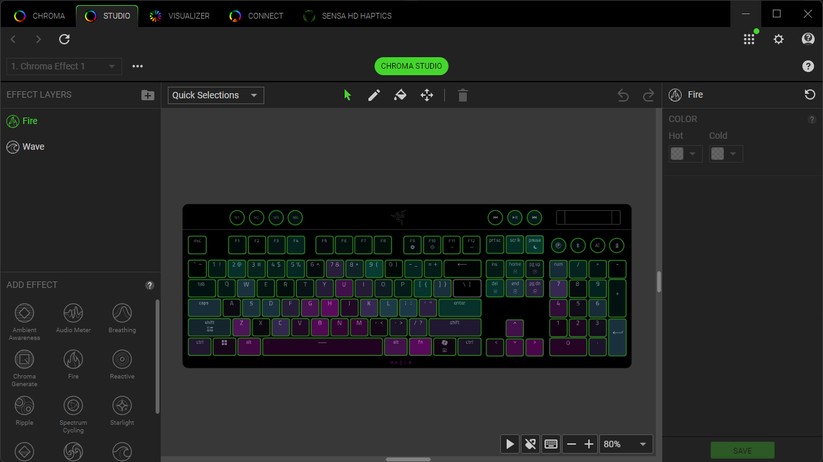Pick the Cold color swatch
The image size is (823, 462).
click(718, 154)
